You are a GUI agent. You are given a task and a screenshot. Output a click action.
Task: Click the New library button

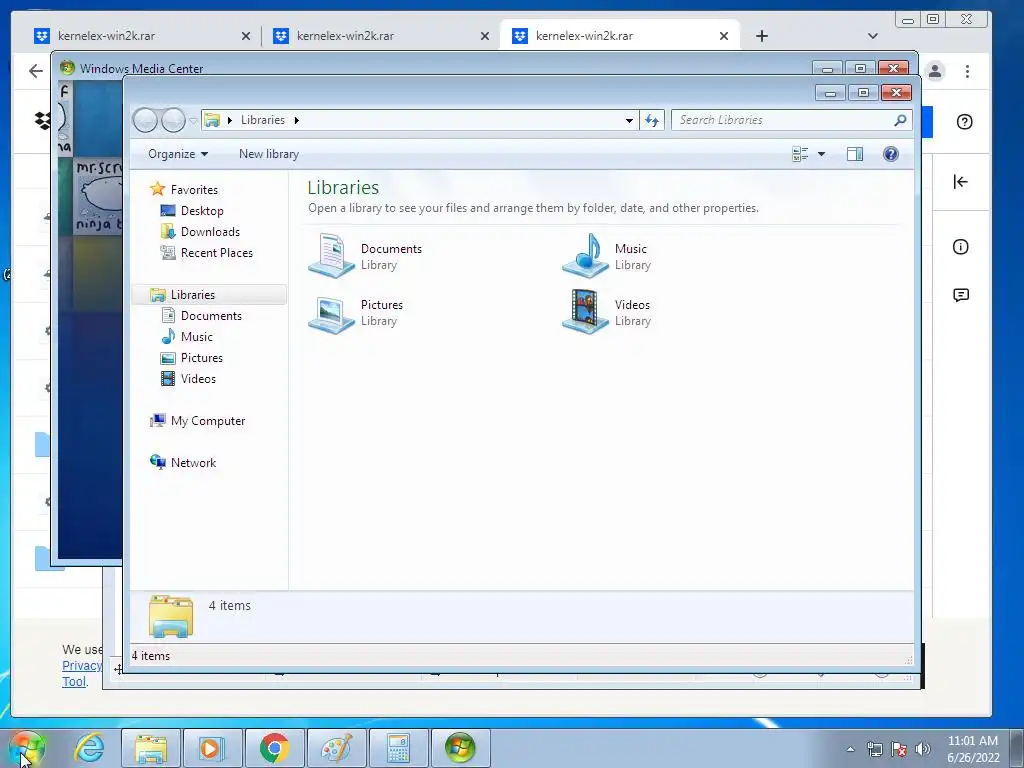click(x=269, y=154)
